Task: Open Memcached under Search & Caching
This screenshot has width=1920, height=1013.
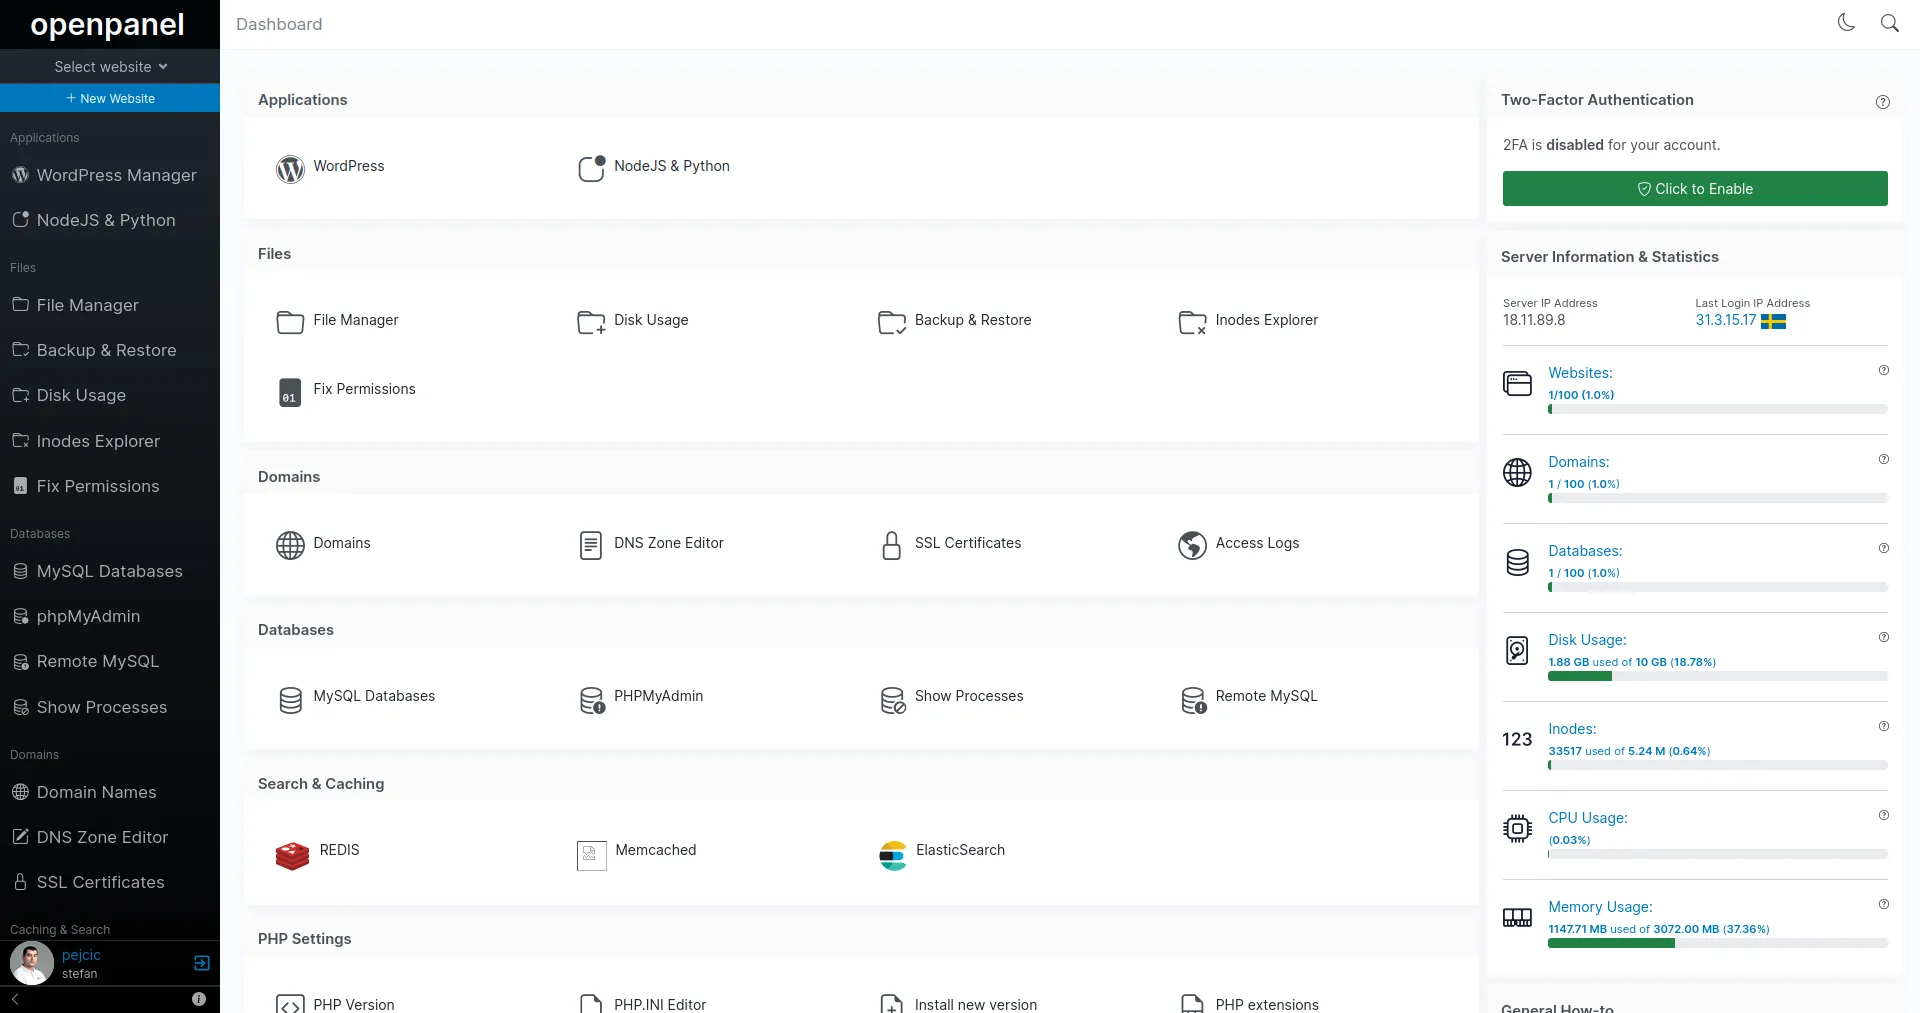Action: click(590, 855)
